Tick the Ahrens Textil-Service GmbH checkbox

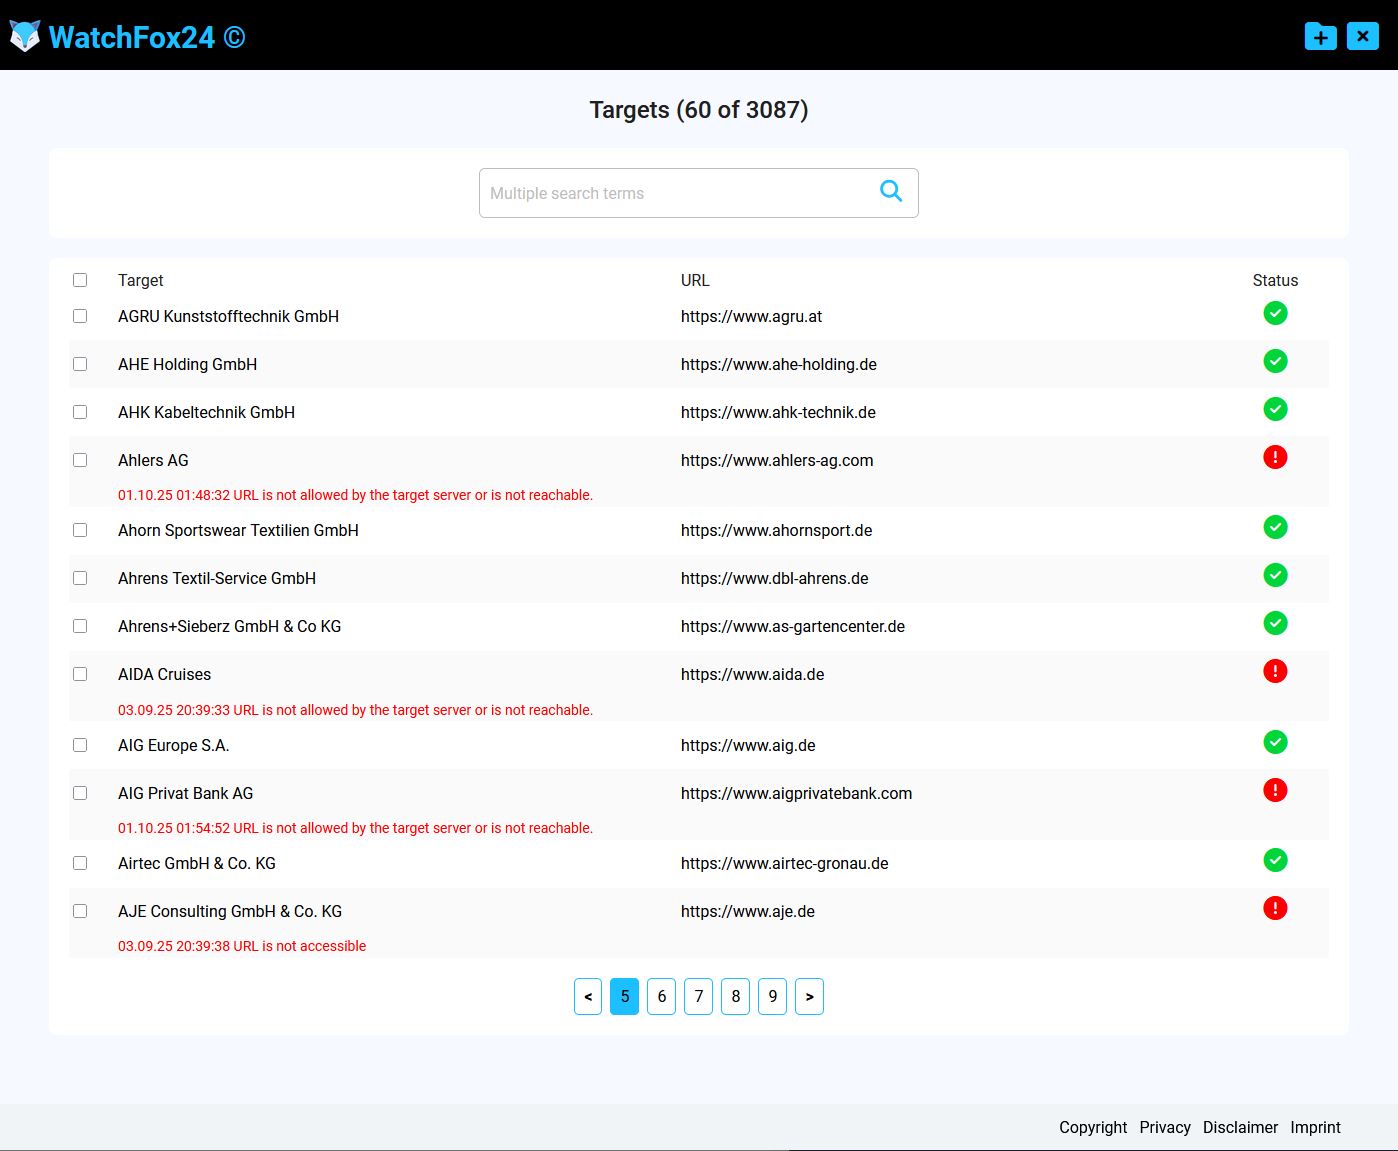(80, 579)
